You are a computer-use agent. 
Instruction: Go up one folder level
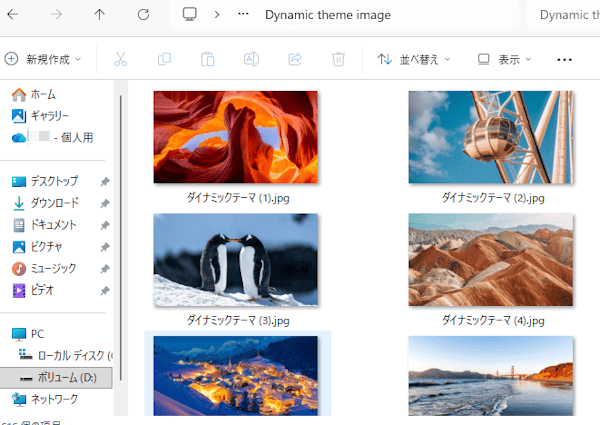(x=99, y=15)
